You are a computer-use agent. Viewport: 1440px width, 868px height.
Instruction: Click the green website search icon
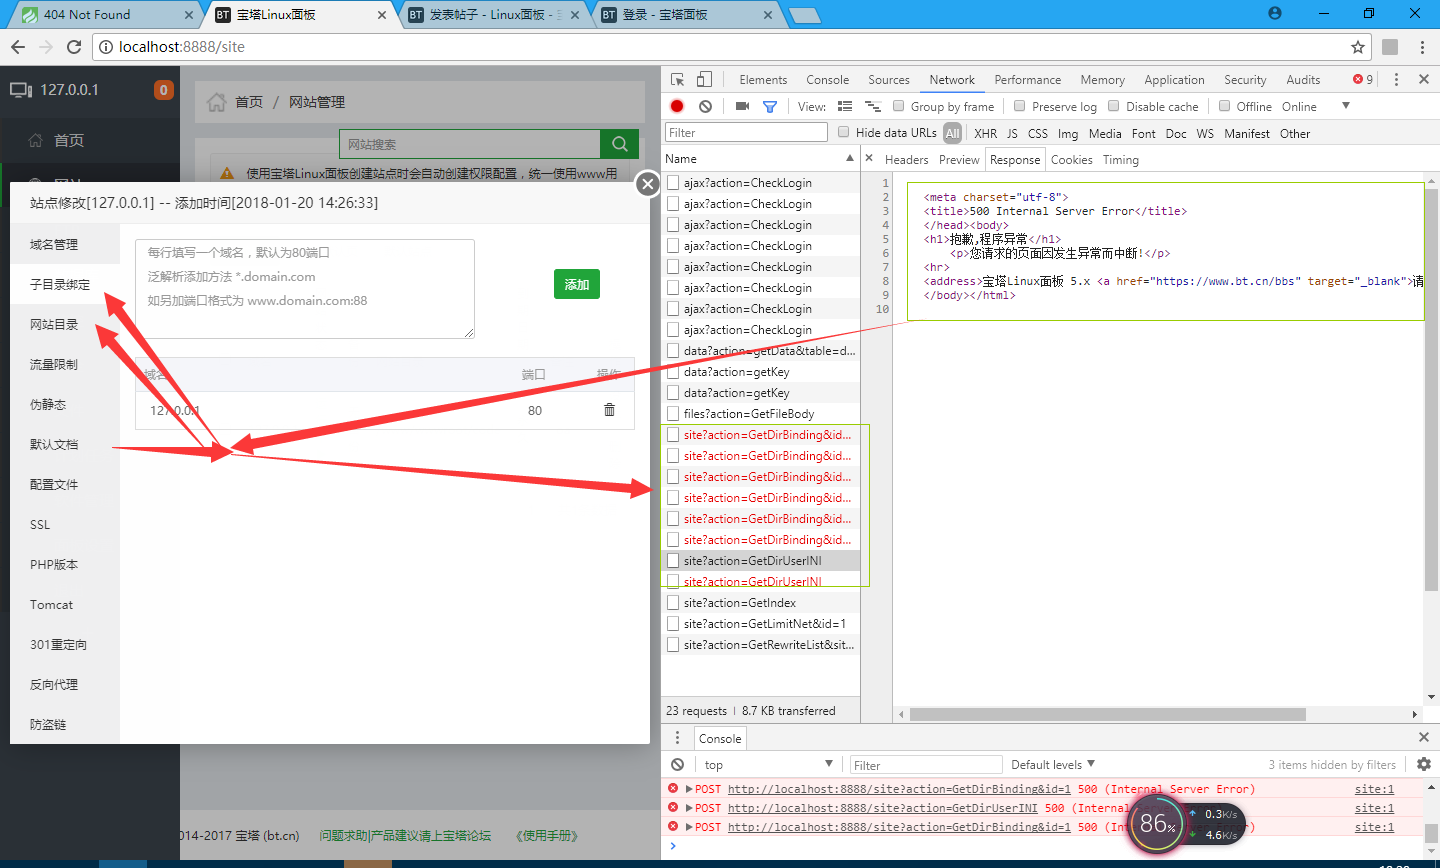(619, 144)
